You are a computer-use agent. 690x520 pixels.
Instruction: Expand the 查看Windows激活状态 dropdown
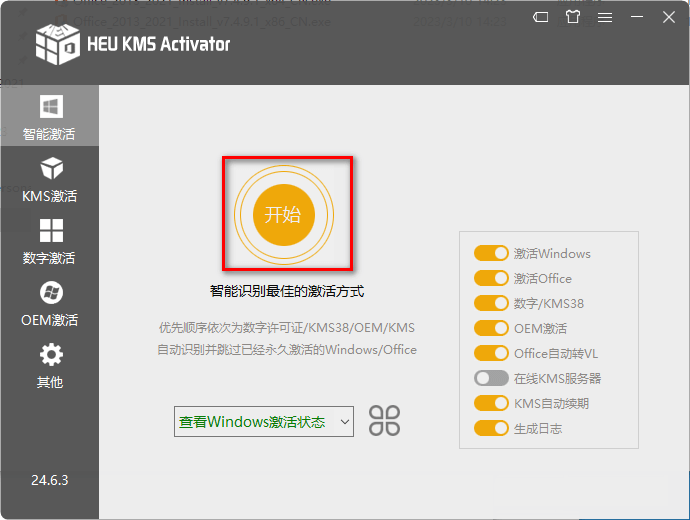click(264, 421)
